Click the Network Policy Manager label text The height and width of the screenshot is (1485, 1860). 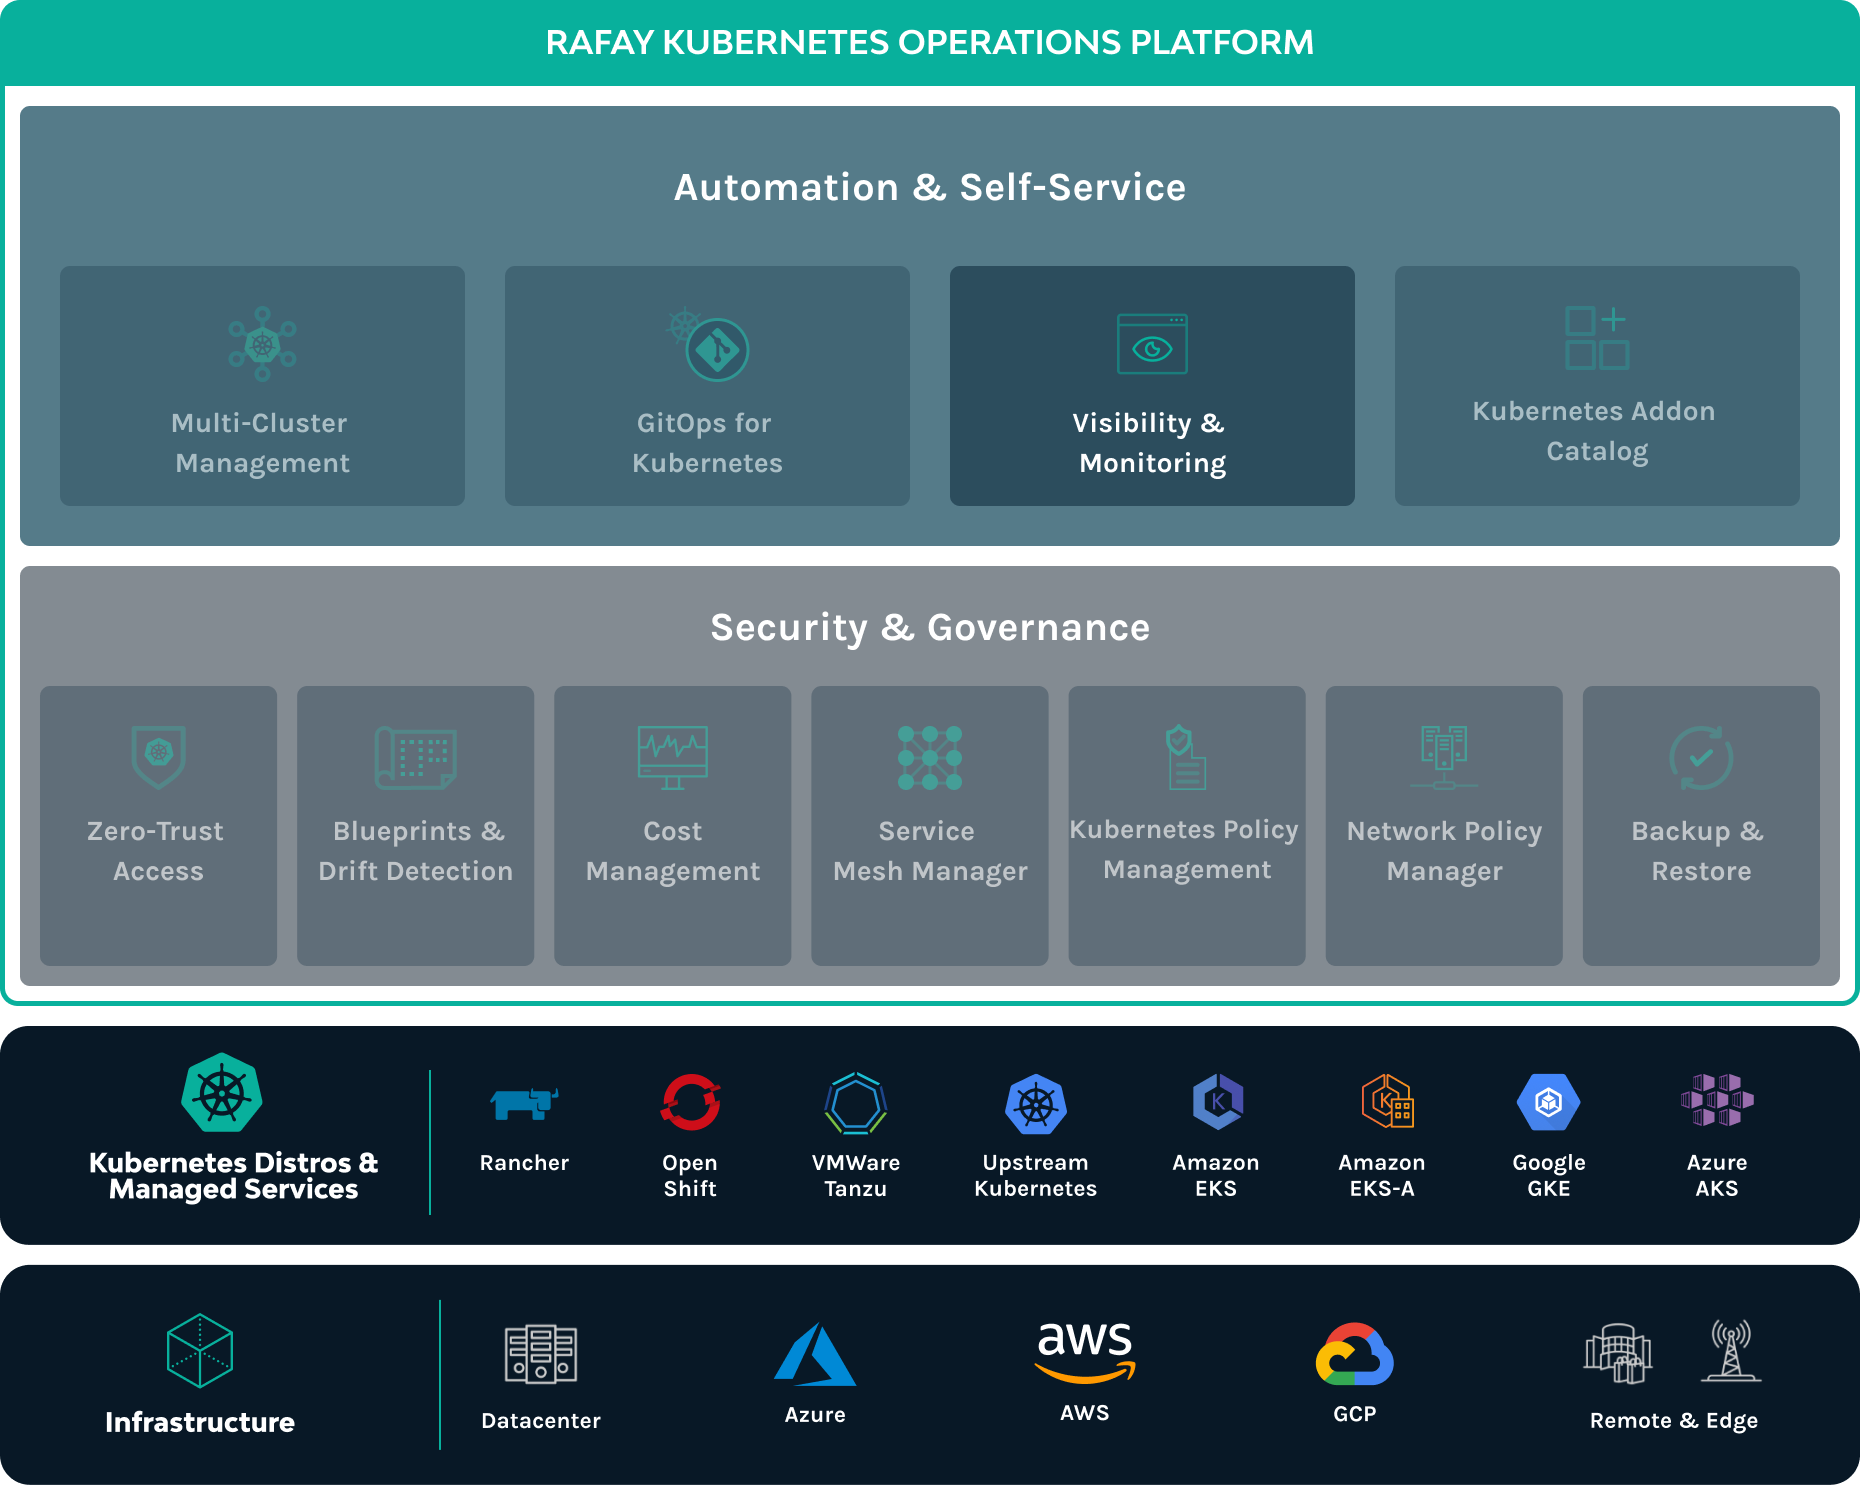[x=1444, y=851]
